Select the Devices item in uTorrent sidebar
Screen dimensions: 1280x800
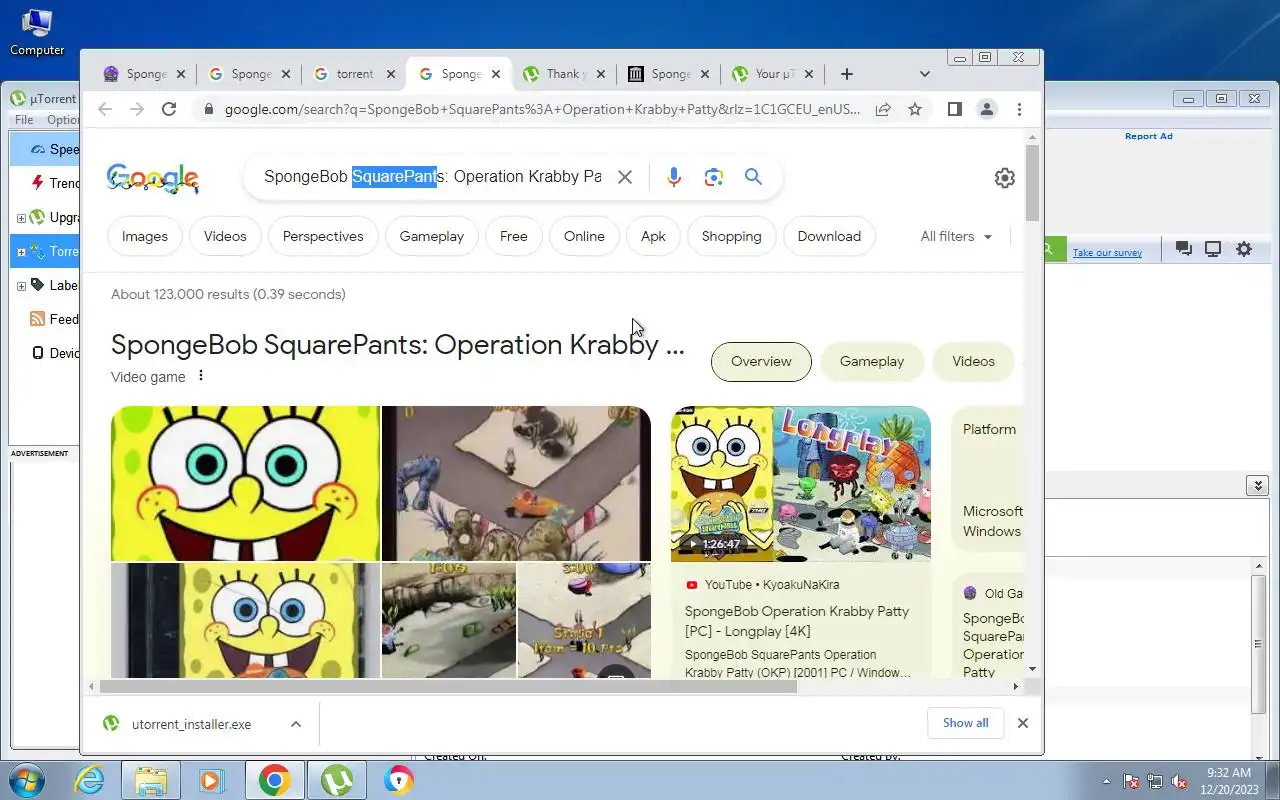(55, 353)
